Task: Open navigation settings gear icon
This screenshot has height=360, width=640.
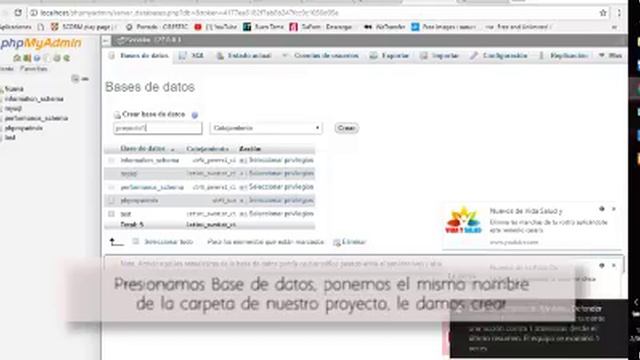Action: pyautogui.click(x=57, y=58)
